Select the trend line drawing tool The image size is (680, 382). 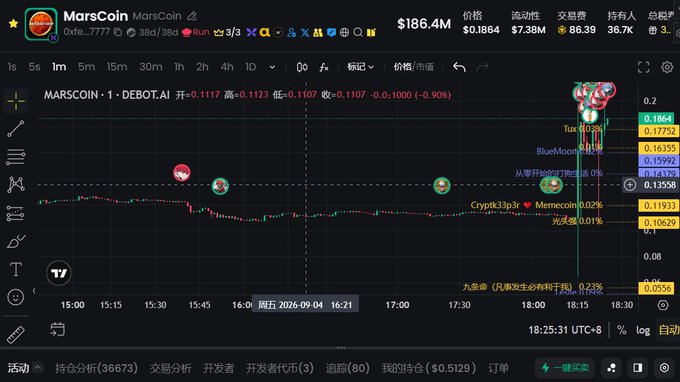16,129
